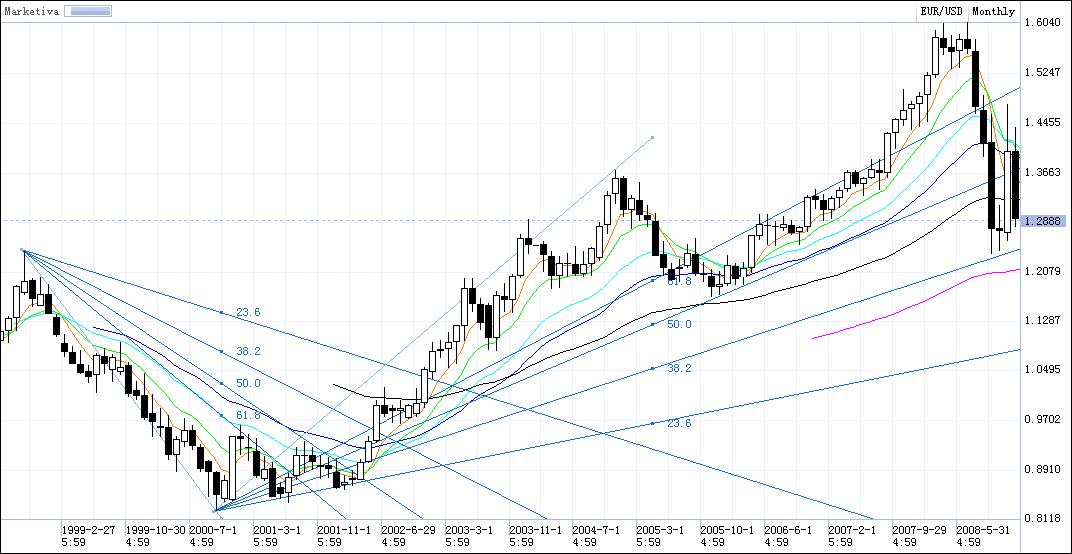Screen dimensions: 1072x554
Task: Click the 2006-6-1 date label
Action: [788, 530]
